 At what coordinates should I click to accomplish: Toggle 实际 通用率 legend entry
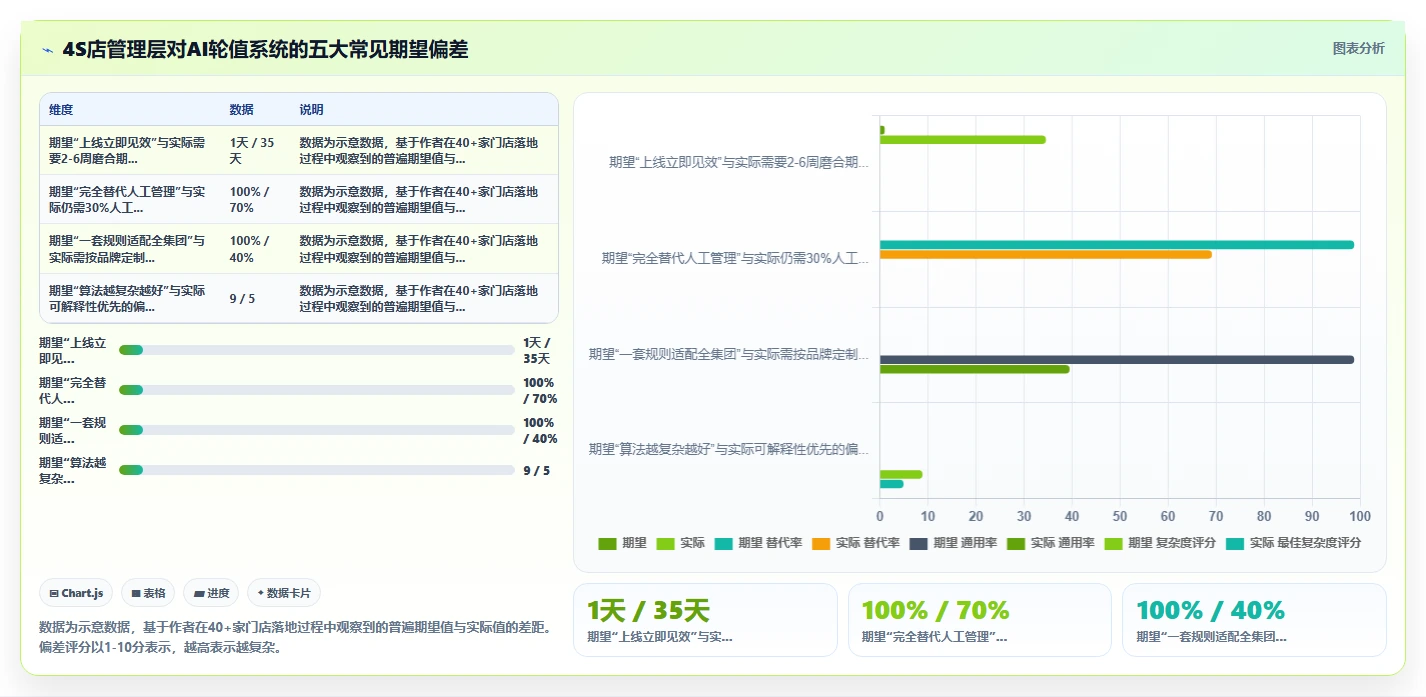tap(1050, 543)
